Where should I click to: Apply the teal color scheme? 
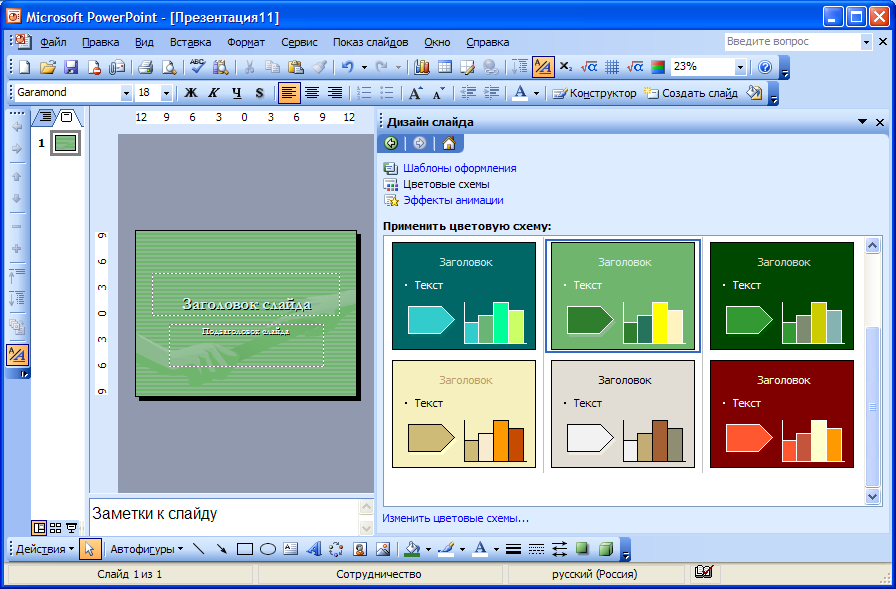click(464, 296)
